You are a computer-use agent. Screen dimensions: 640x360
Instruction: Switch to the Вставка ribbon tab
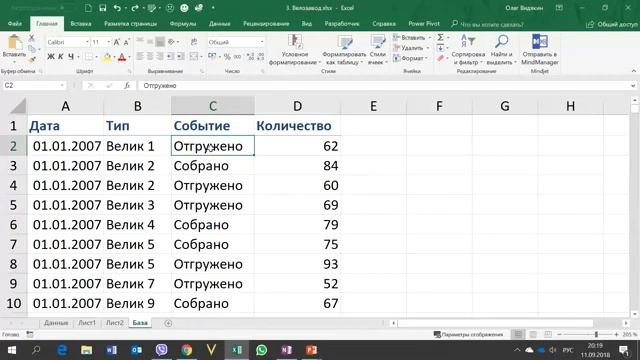81,24
